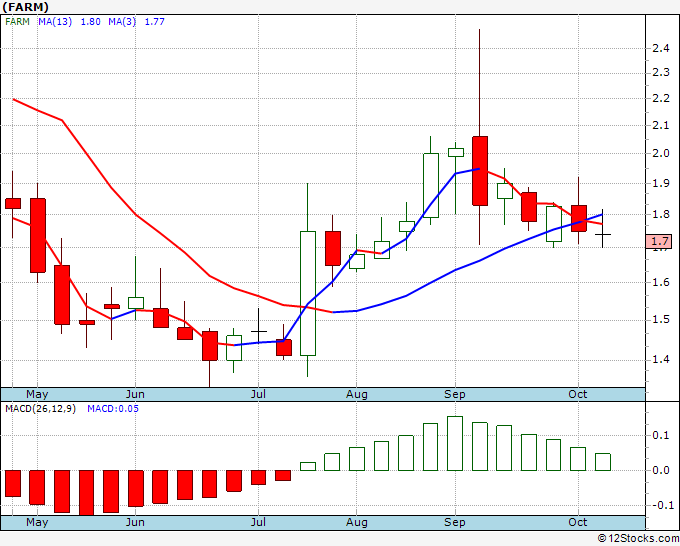
Task: Click the (FARM) chart title
Action: tap(25, 7)
